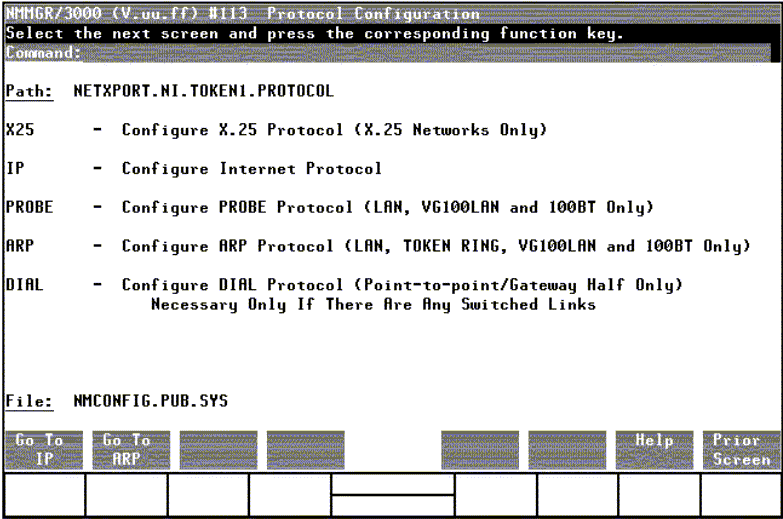This screenshot has height=519, width=783.
Task: Select the DIAL protocol entry
Action: (24, 285)
